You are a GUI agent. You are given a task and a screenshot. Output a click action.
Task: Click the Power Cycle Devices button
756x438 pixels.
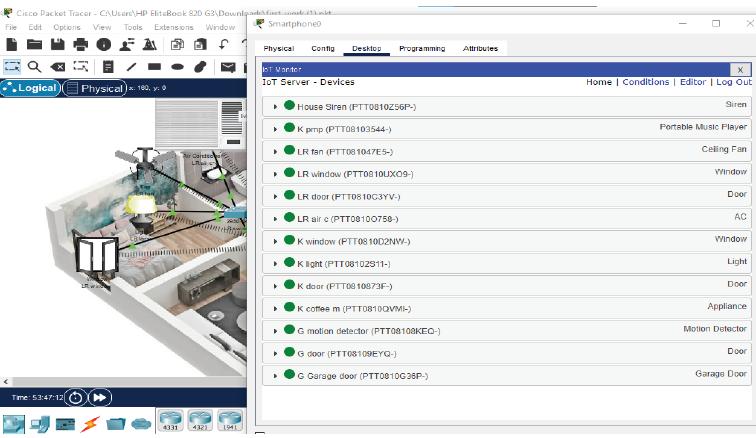coord(76,397)
